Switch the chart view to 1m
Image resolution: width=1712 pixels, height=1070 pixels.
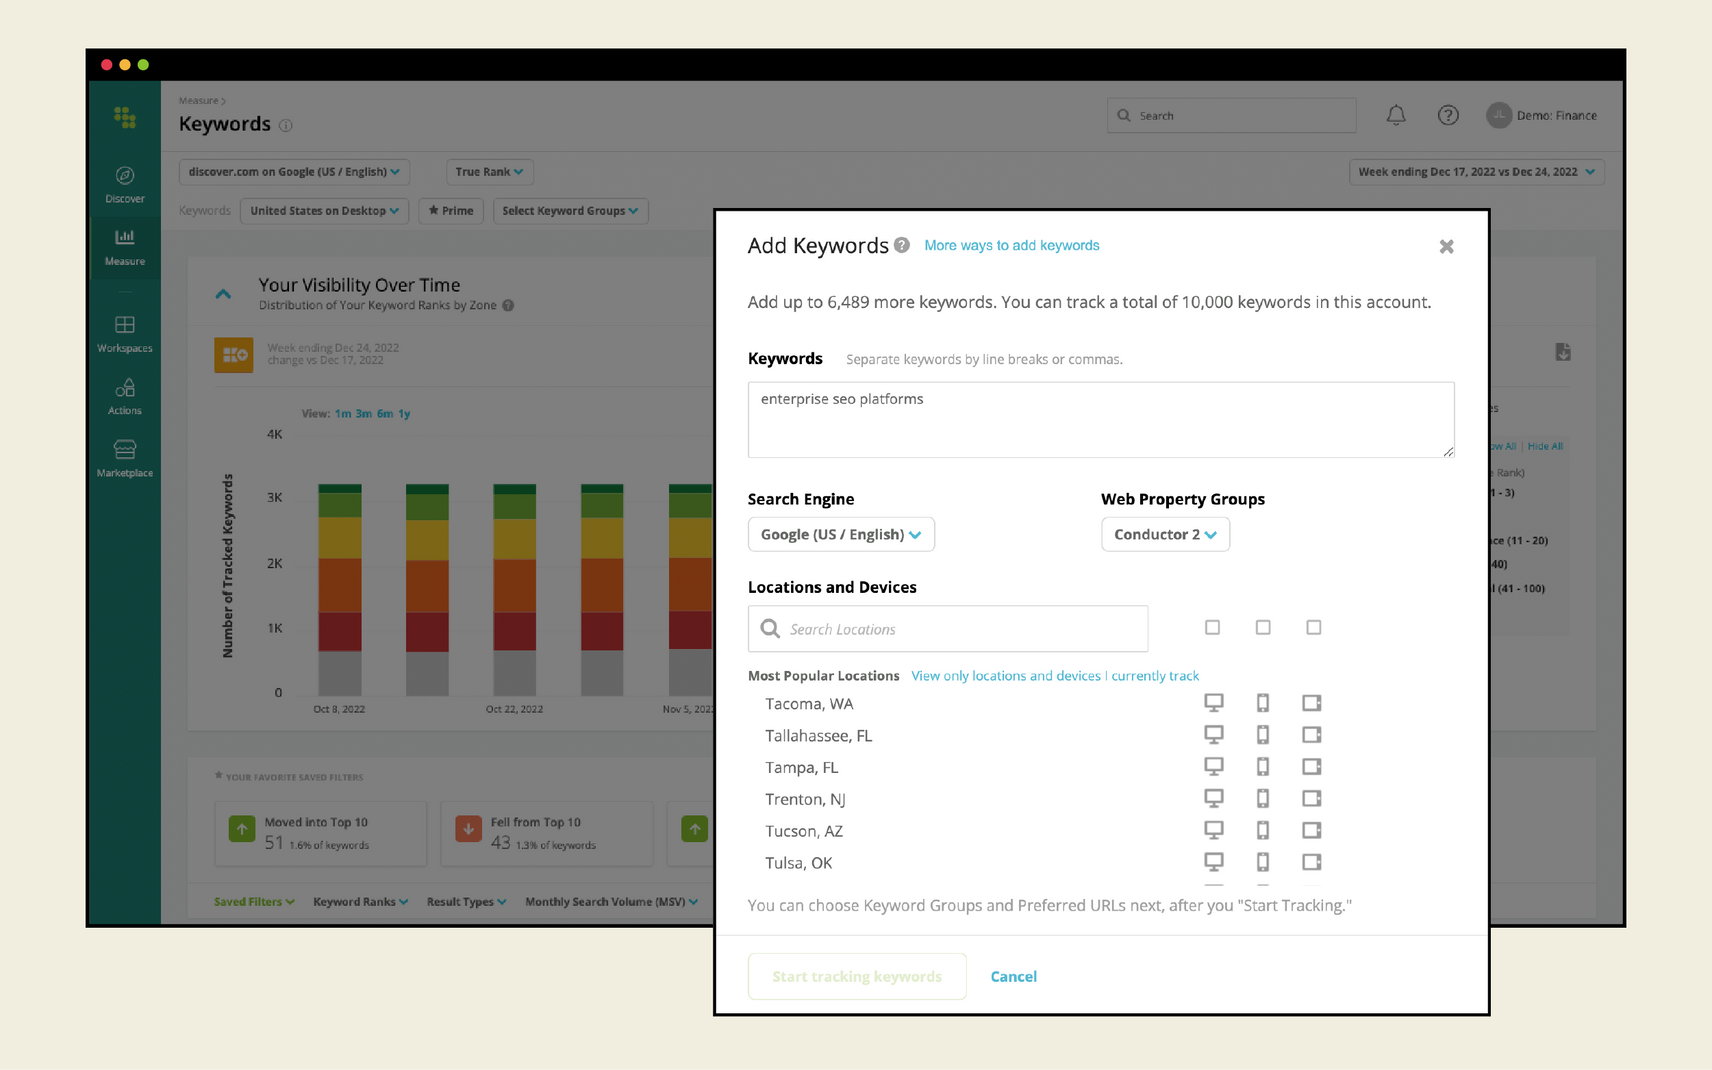(x=343, y=414)
